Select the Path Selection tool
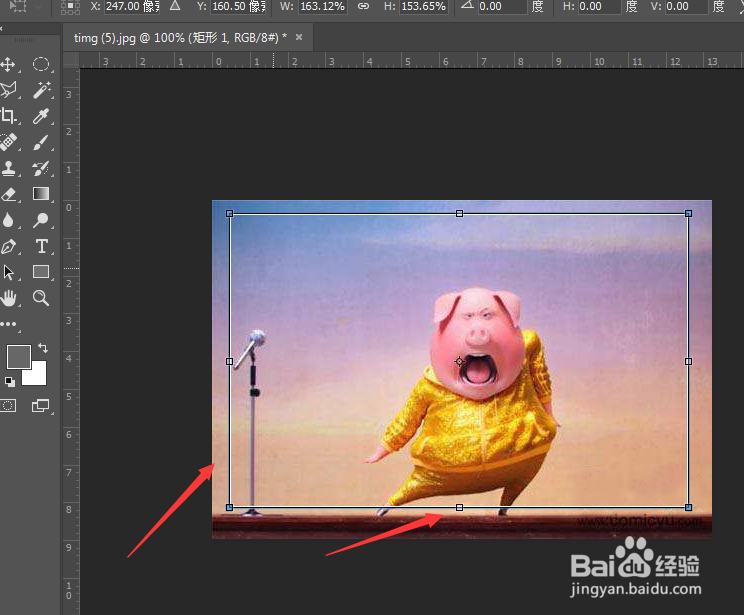The image size is (744, 615). [x=8, y=272]
